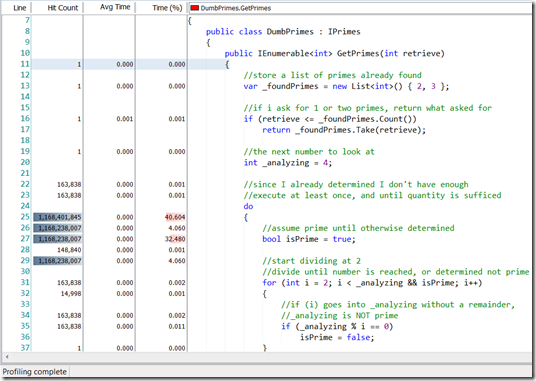Click the '//start dividing at 2' comment
This screenshot has height=381, width=536.
(311, 261)
